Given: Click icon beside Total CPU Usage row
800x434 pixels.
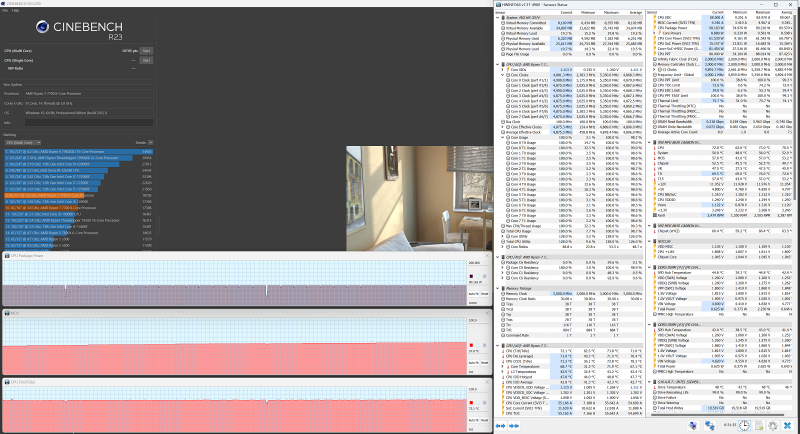Looking at the screenshot, I should (503, 231).
